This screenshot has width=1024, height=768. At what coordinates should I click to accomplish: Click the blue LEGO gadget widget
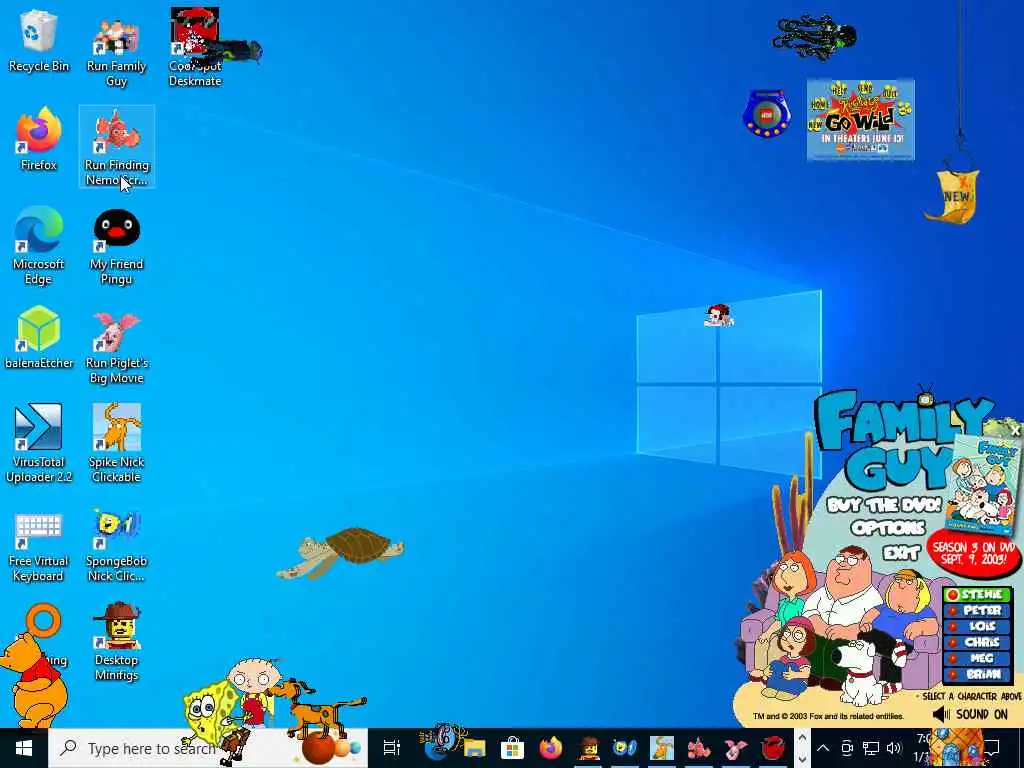pos(767,114)
